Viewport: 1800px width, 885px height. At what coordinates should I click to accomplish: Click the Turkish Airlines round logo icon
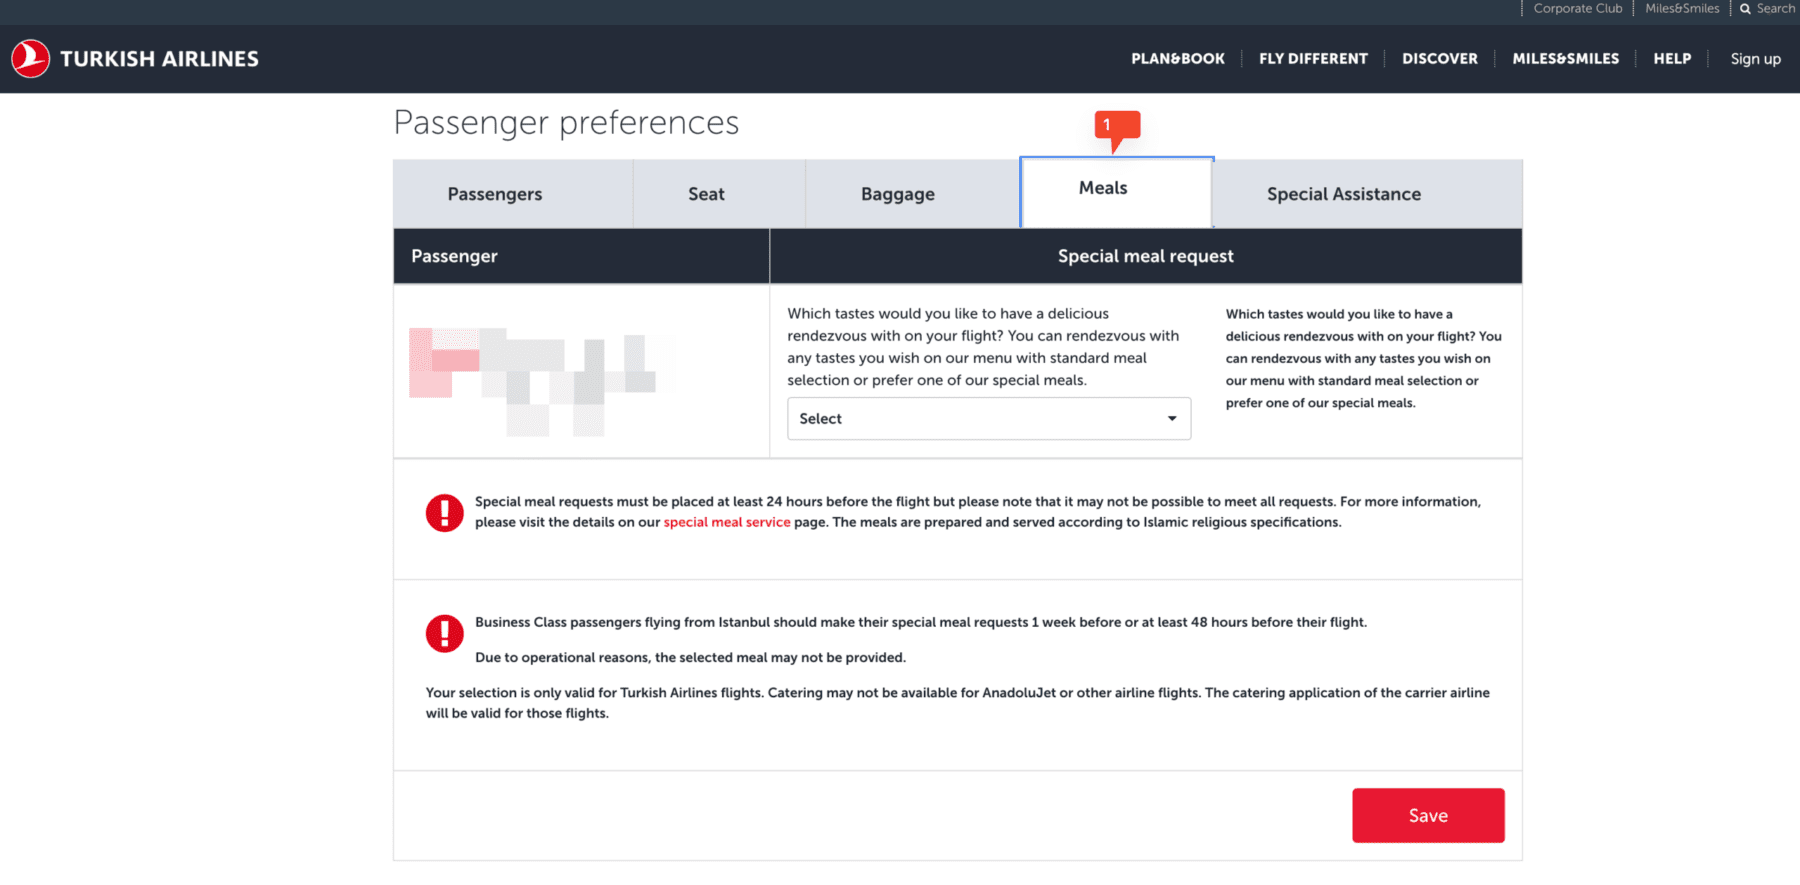point(30,59)
